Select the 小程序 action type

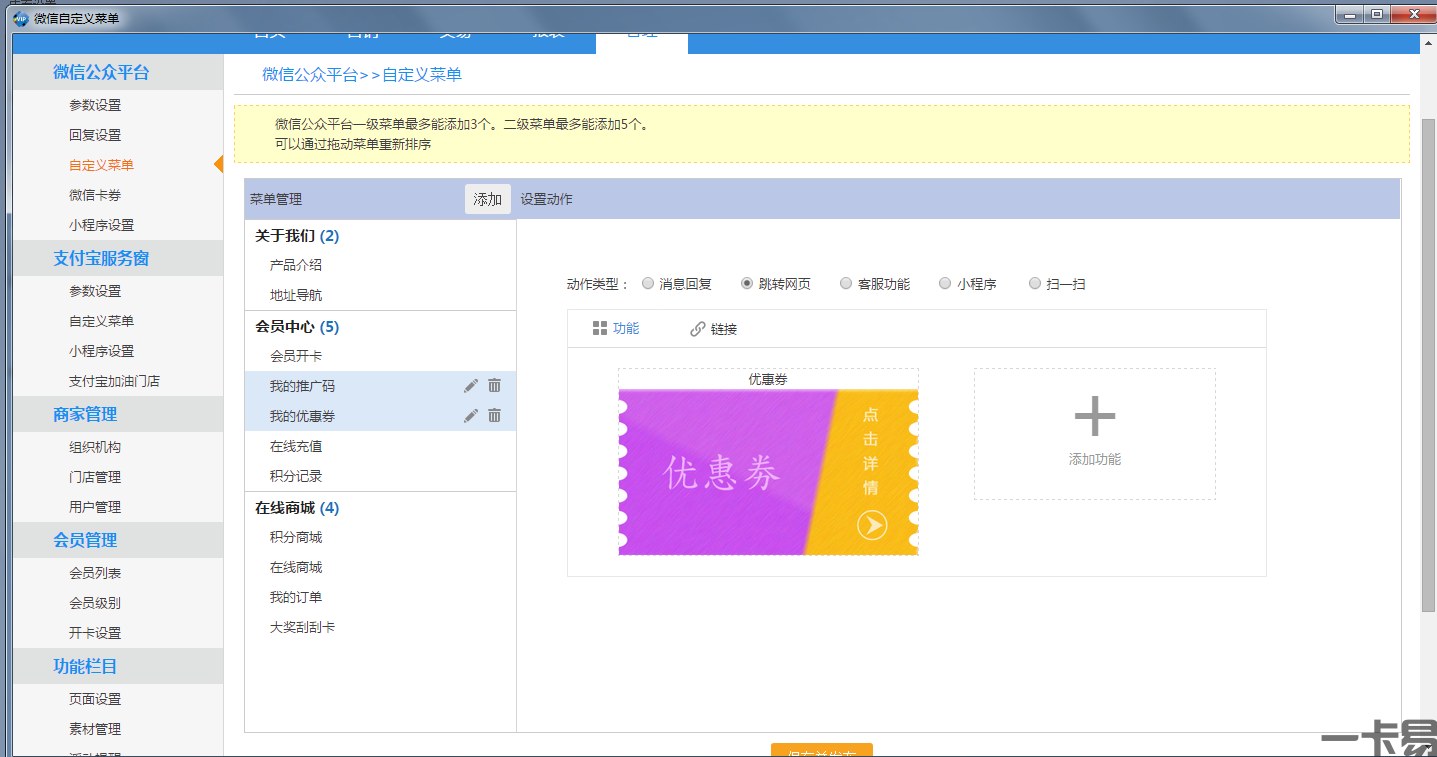click(x=945, y=284)
